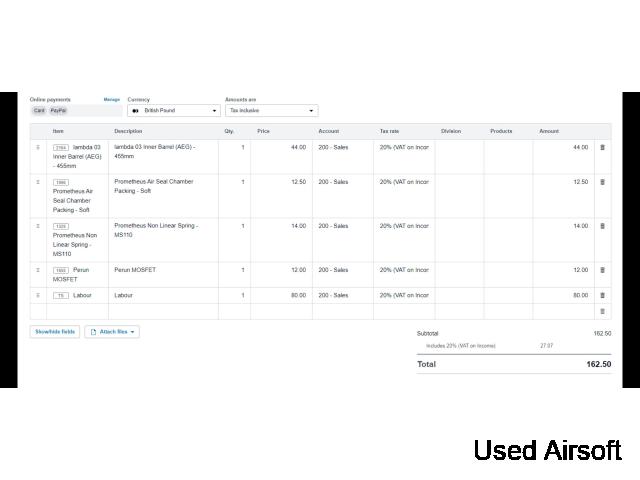Image resolution: width=640 pixels, height=480 pixels.
Task: Edit the Labour price field of 80.00
Action: [281, 295]
